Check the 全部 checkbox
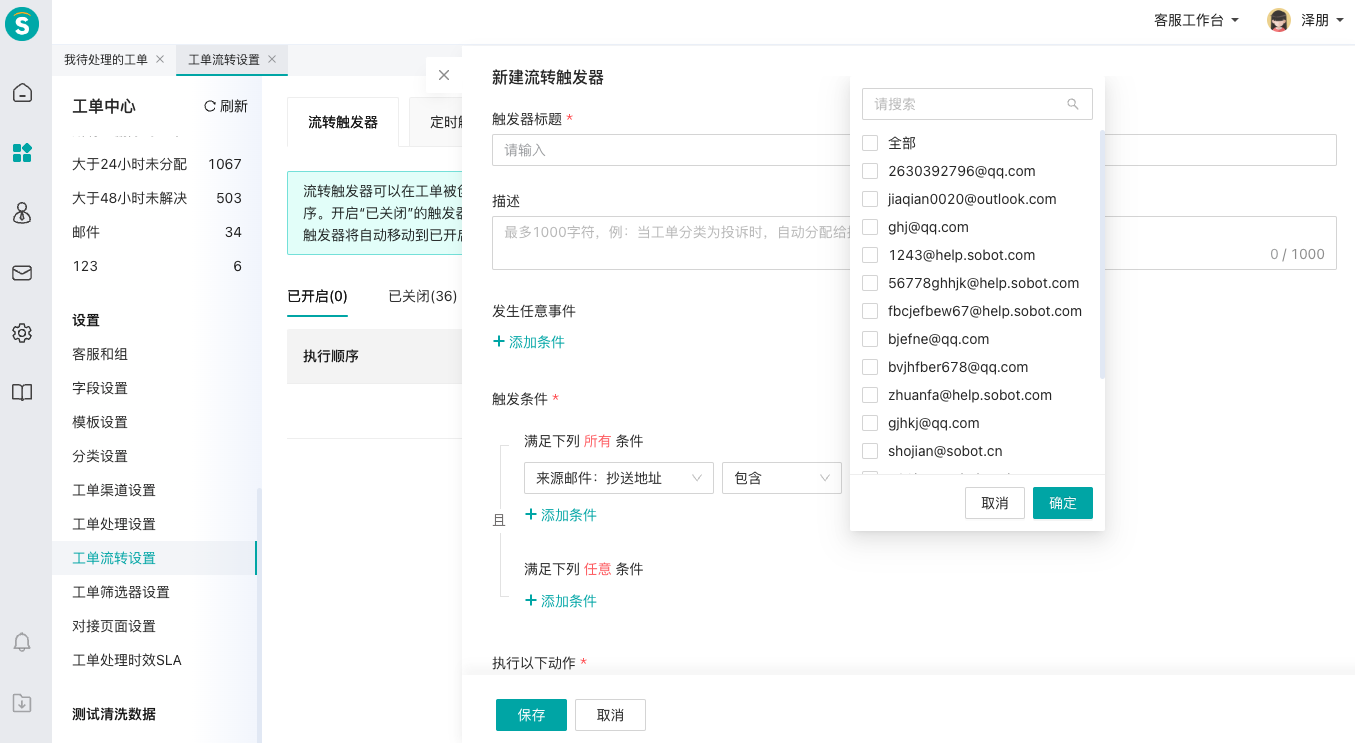 point(870,143)
